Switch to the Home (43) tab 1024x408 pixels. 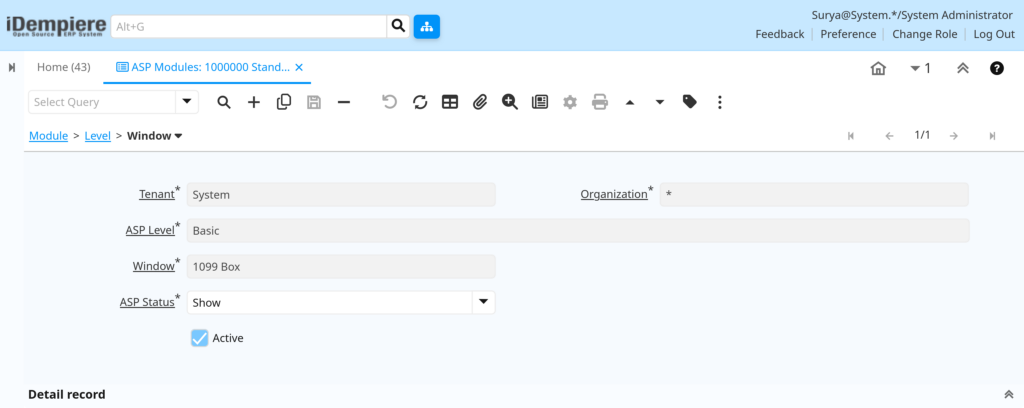(x=63, y=67)
